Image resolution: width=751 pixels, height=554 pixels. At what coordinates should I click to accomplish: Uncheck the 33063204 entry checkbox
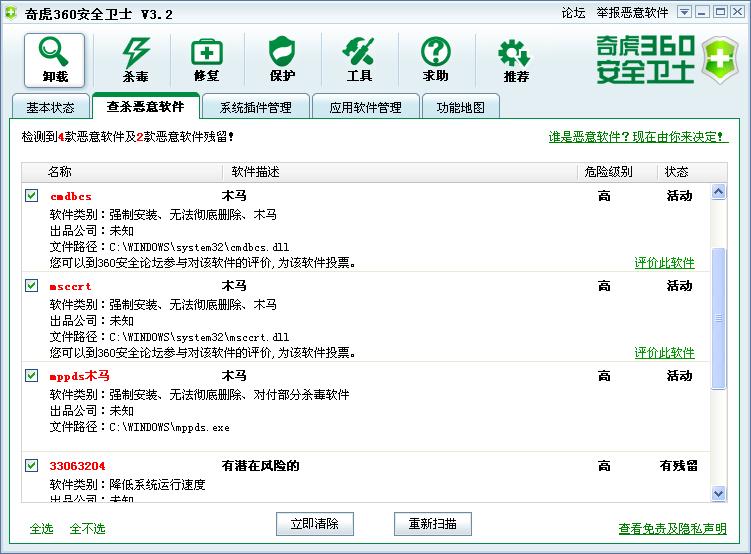(32, 465)
